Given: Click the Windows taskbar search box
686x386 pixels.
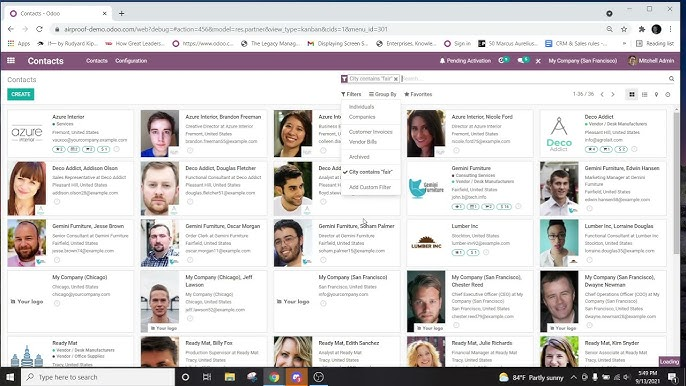Looking at the screenshot, I should coord(98,377).
